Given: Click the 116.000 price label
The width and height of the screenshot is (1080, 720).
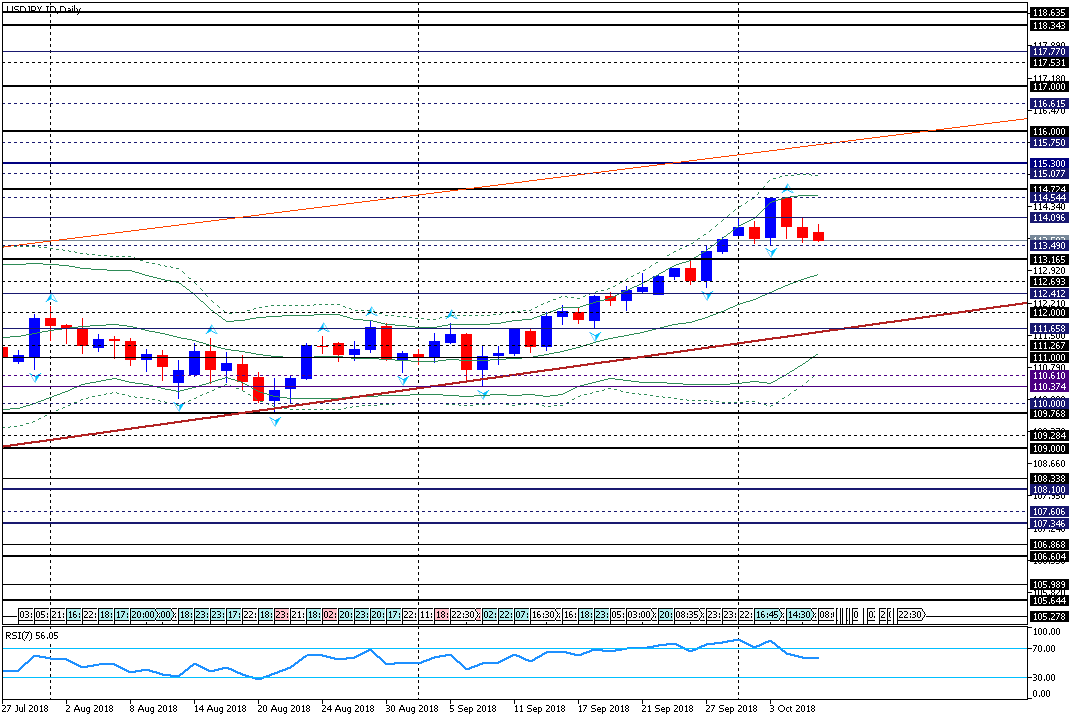Looking at the screenshot, I should point(1049,132).
